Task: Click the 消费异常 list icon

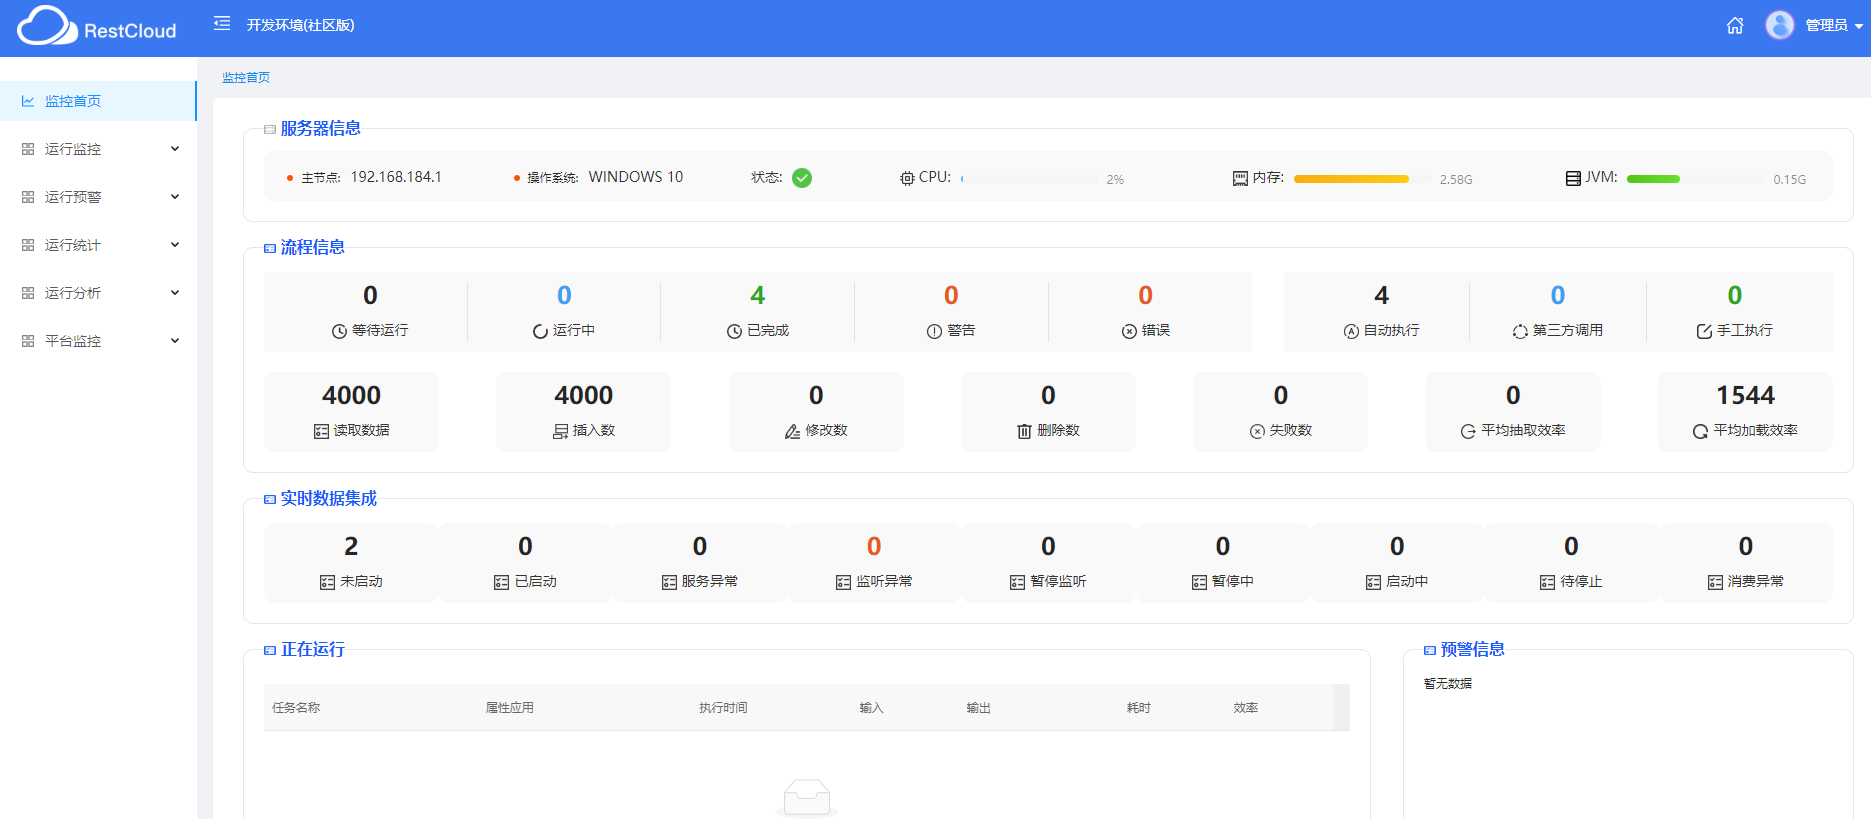Action: coord(1715,582)
